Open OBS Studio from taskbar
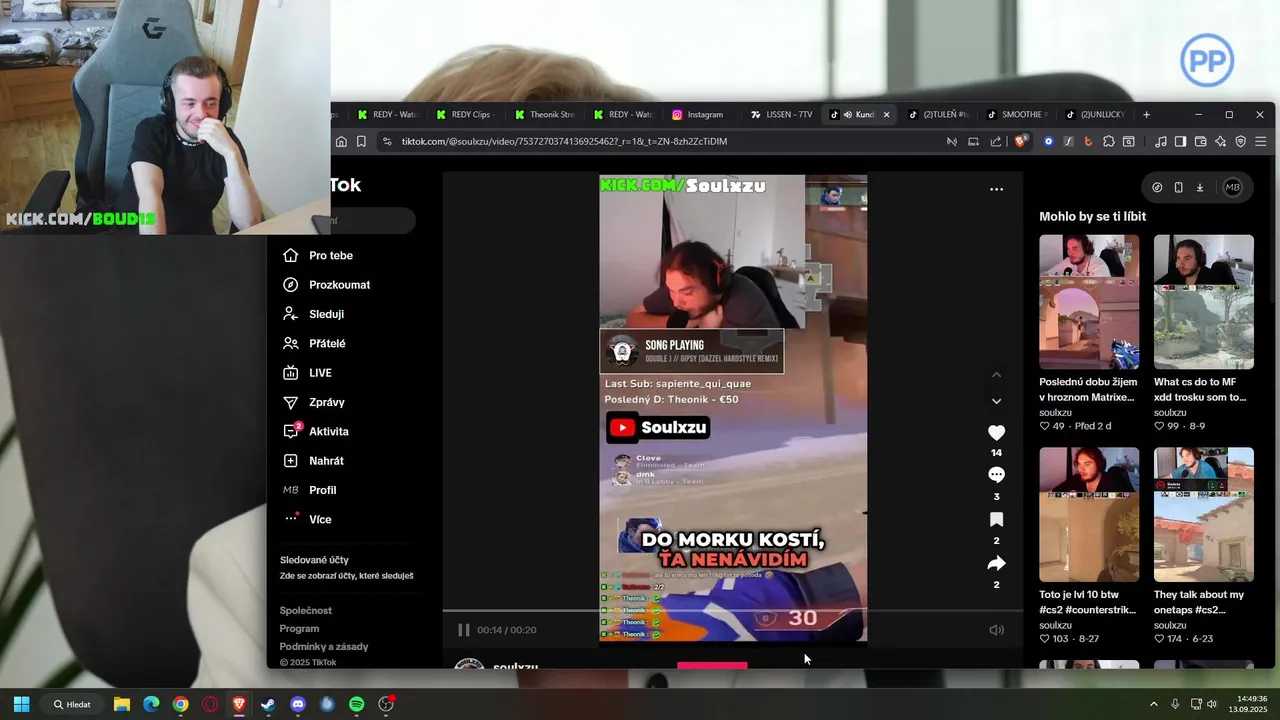Image resolution: width=1280 pixels, height=720 pixels. point(386,704)
